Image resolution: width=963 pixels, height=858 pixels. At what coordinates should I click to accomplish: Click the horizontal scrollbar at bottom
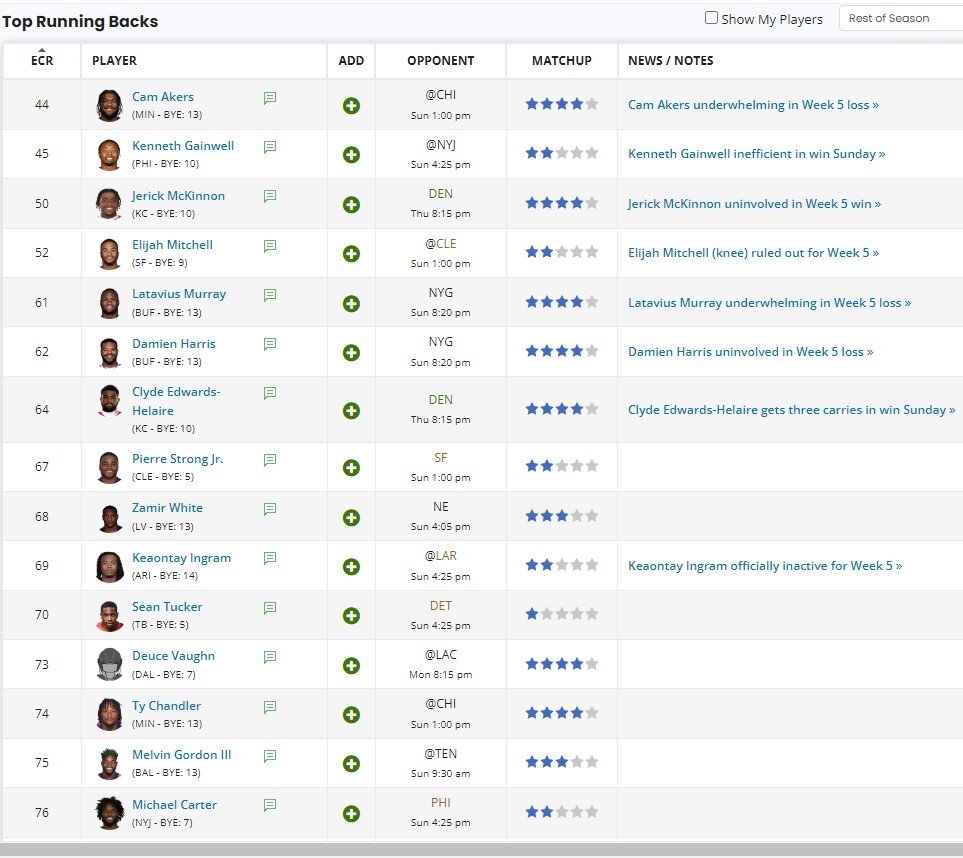coord(480,849)
